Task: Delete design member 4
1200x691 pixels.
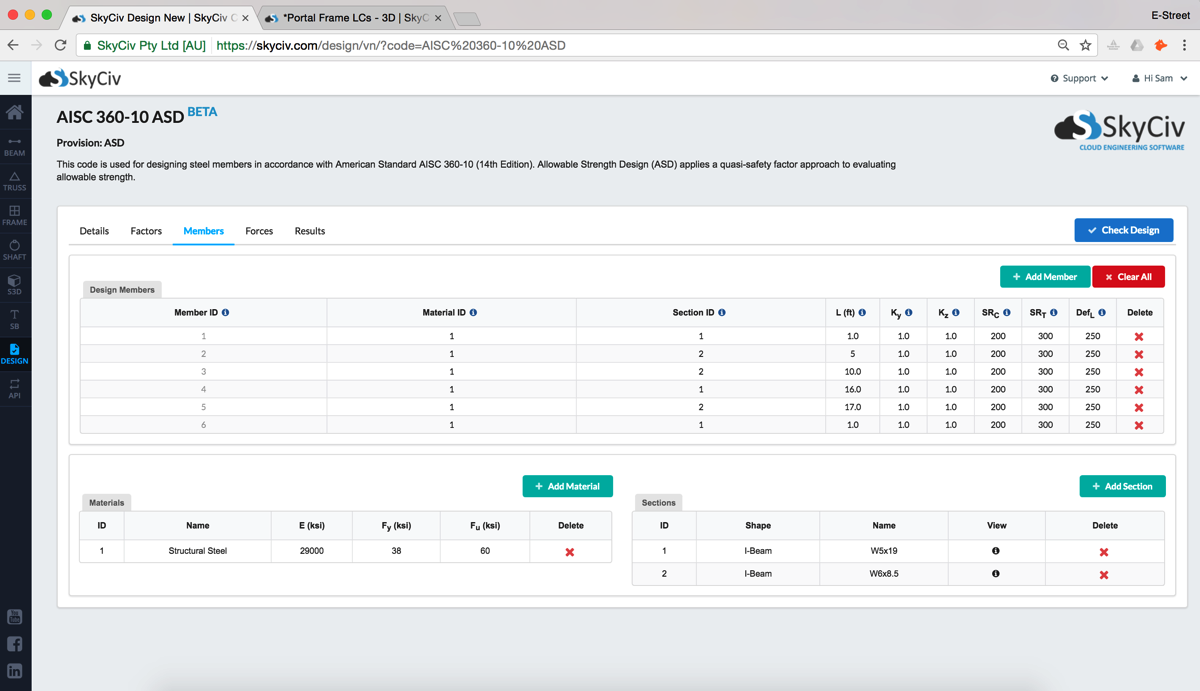Action: [1139, 390]
